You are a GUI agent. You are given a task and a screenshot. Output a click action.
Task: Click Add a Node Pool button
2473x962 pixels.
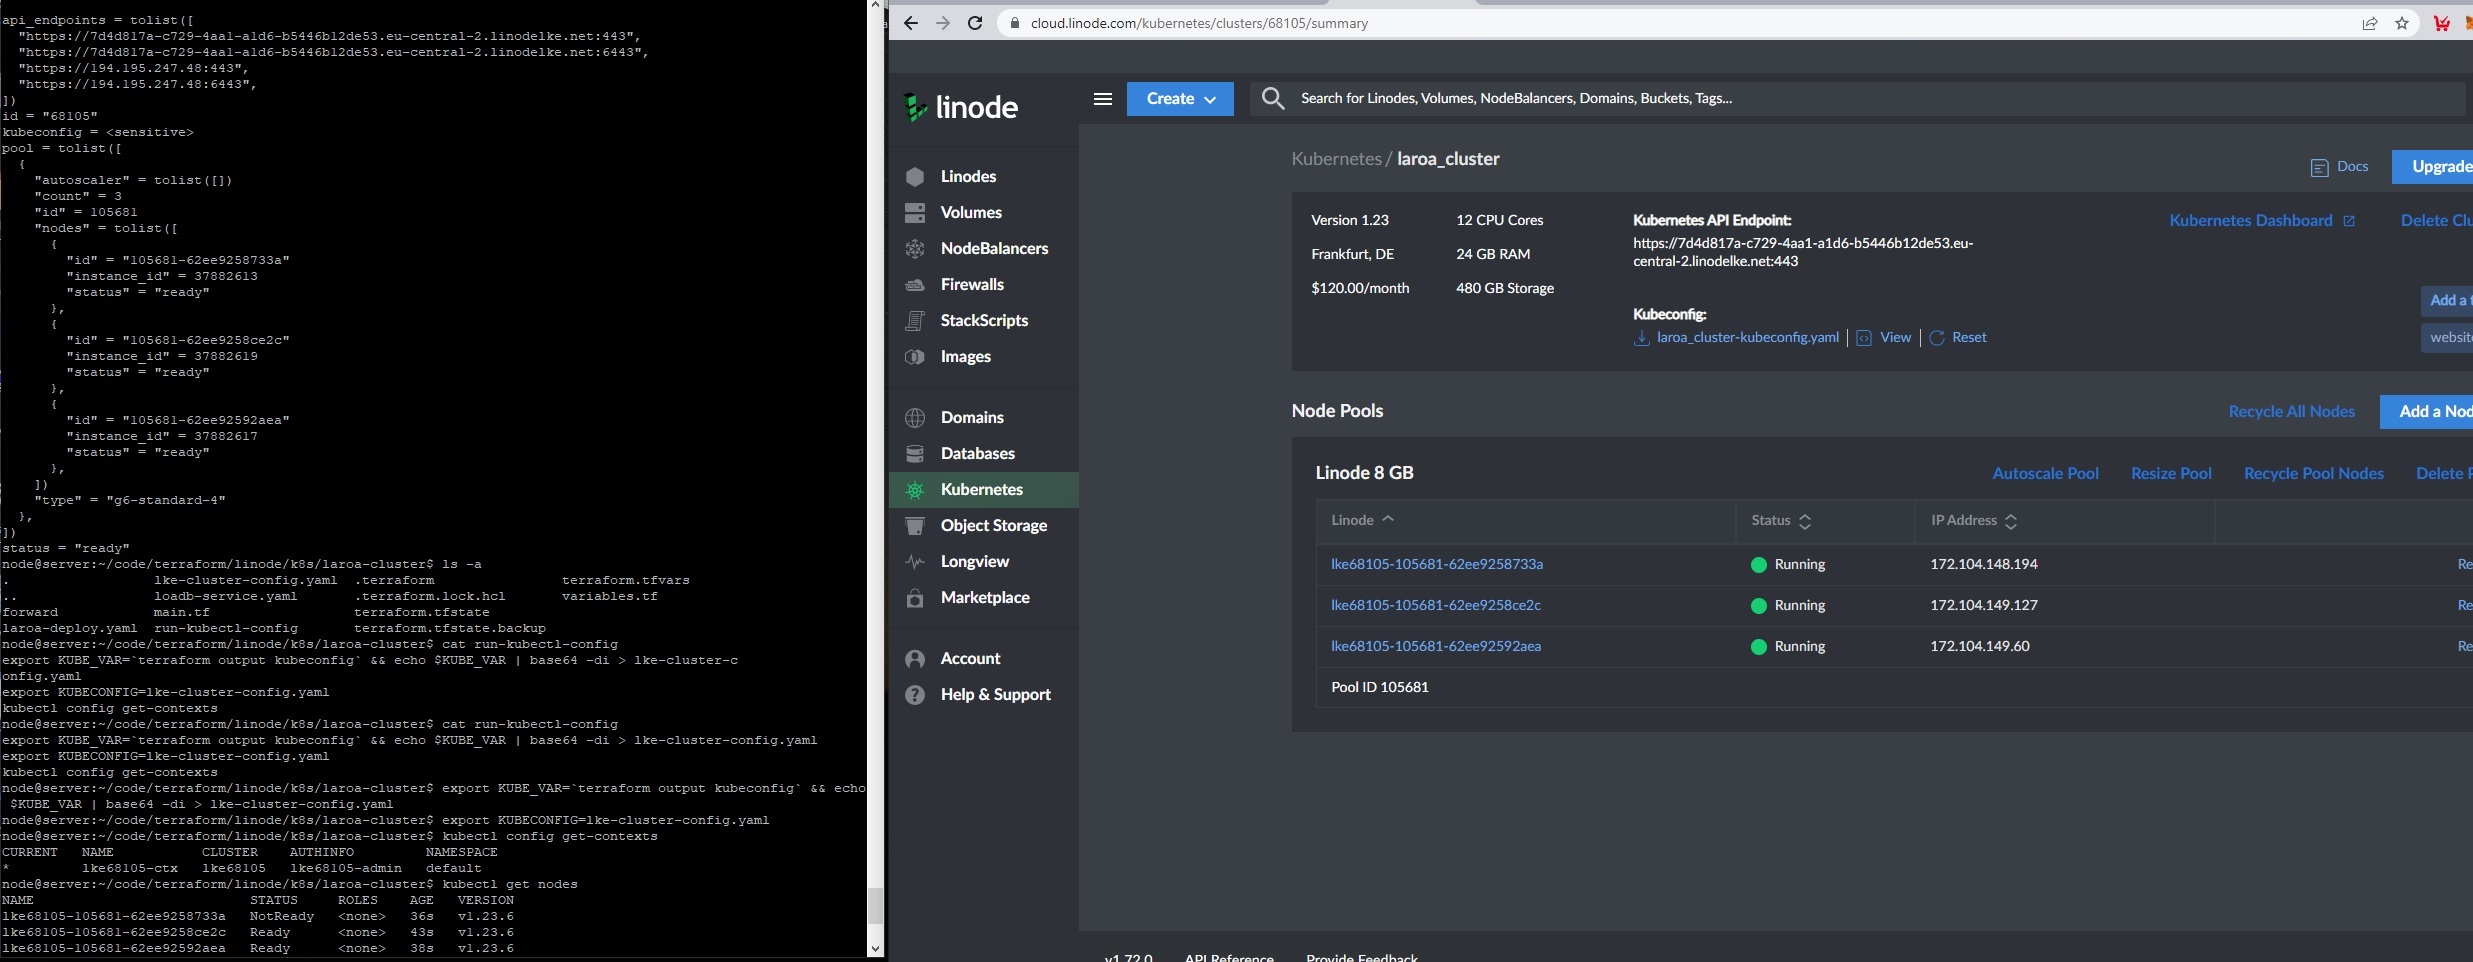[x=2428, y=412]
